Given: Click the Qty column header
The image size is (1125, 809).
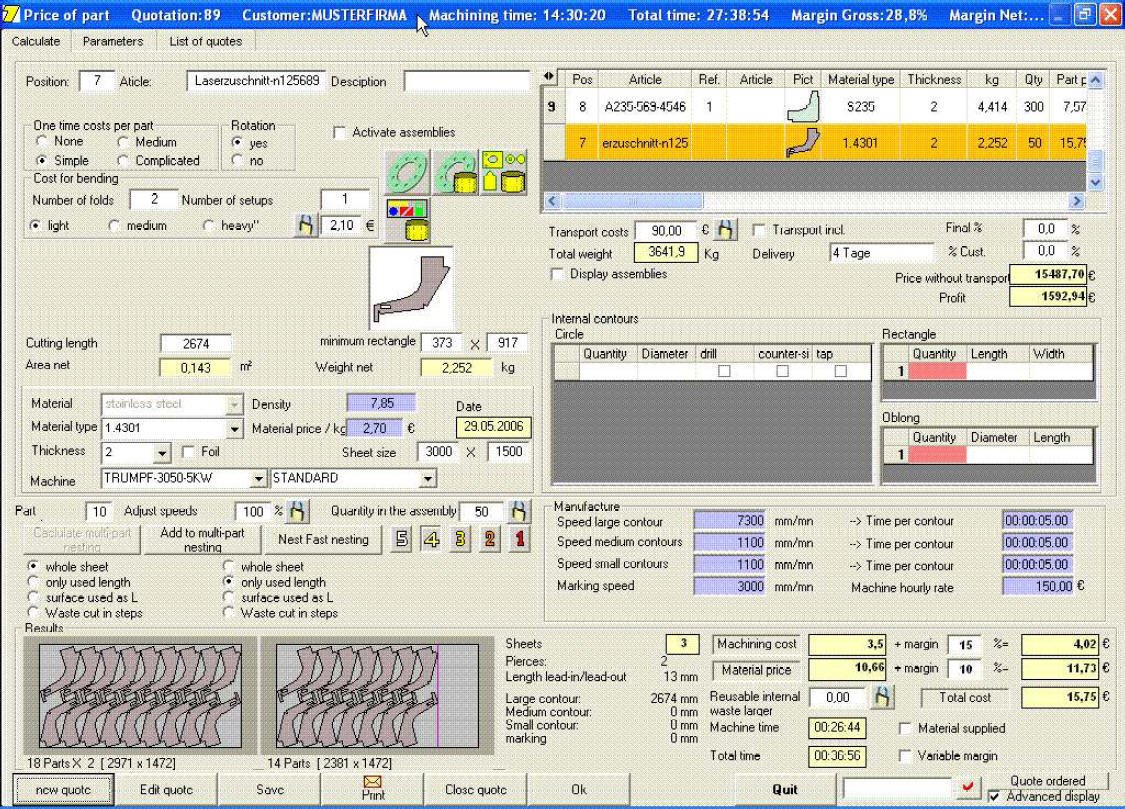Looking at the screenshot, I should pyautogui.click(x=1033, y=80).
